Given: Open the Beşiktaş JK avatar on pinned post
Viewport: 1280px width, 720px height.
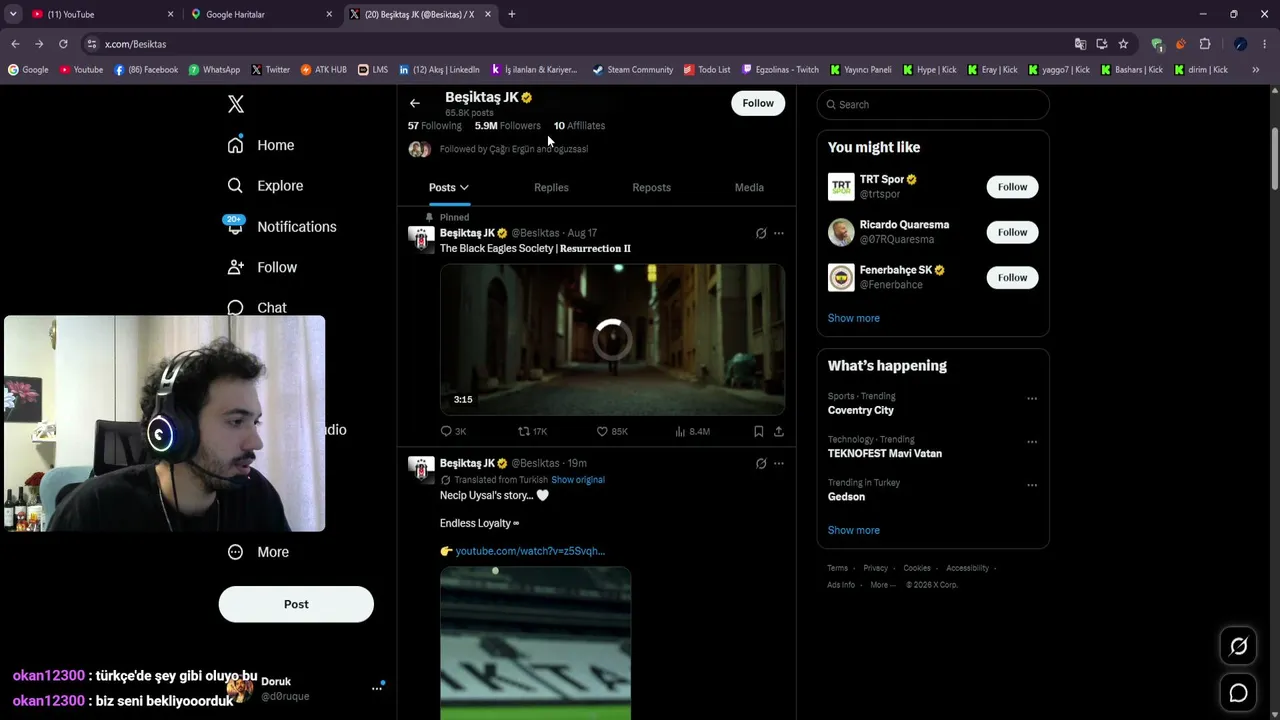Looking at the screenshot, I should point(422,240).
